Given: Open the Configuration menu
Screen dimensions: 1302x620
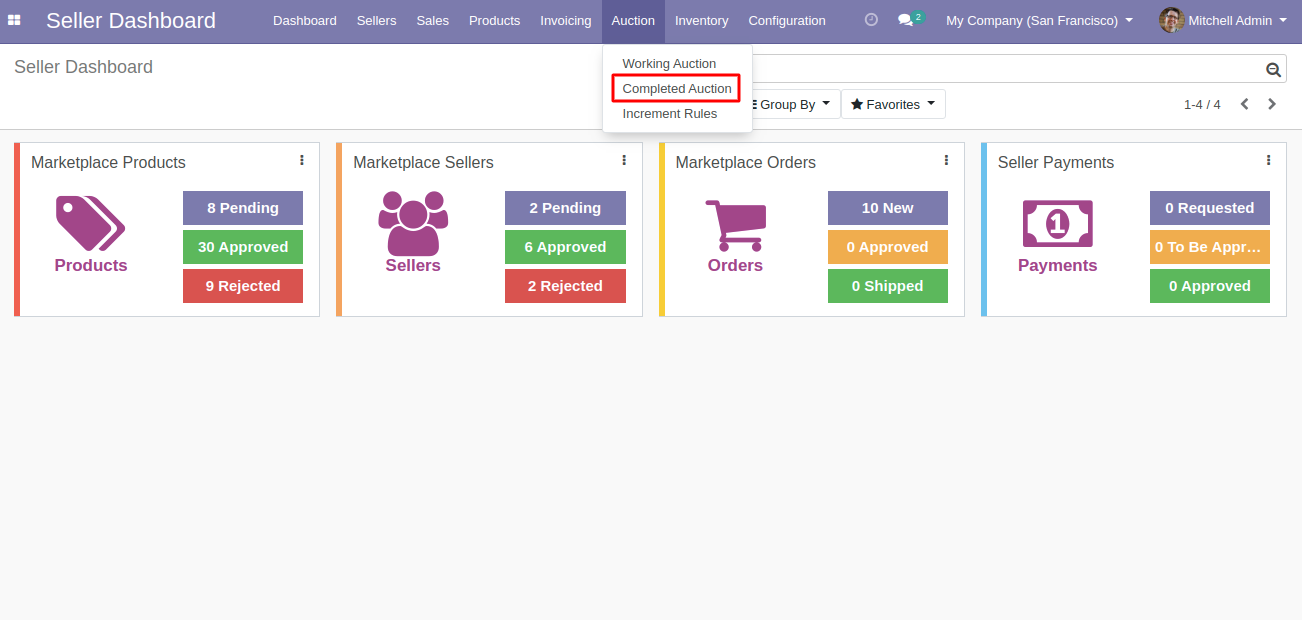Looking at the screenshot, I should tap(787, 20).
